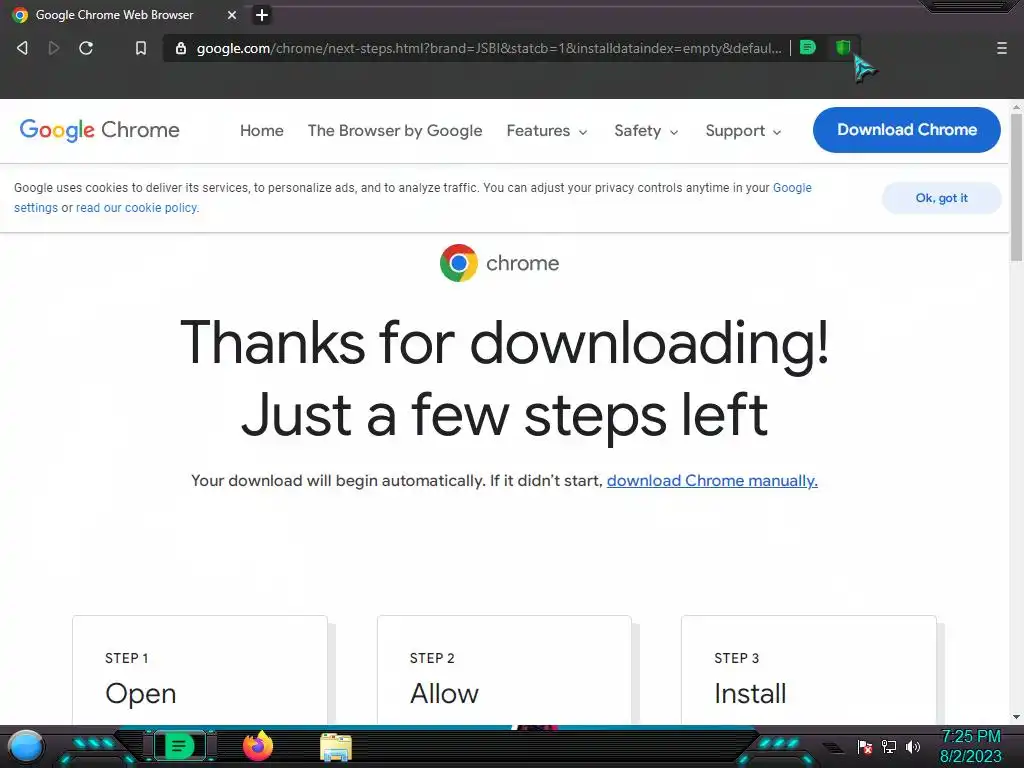1024x768 pixels.
Task: Click the download Chrome manually link
Action: [x=712, y=481]
